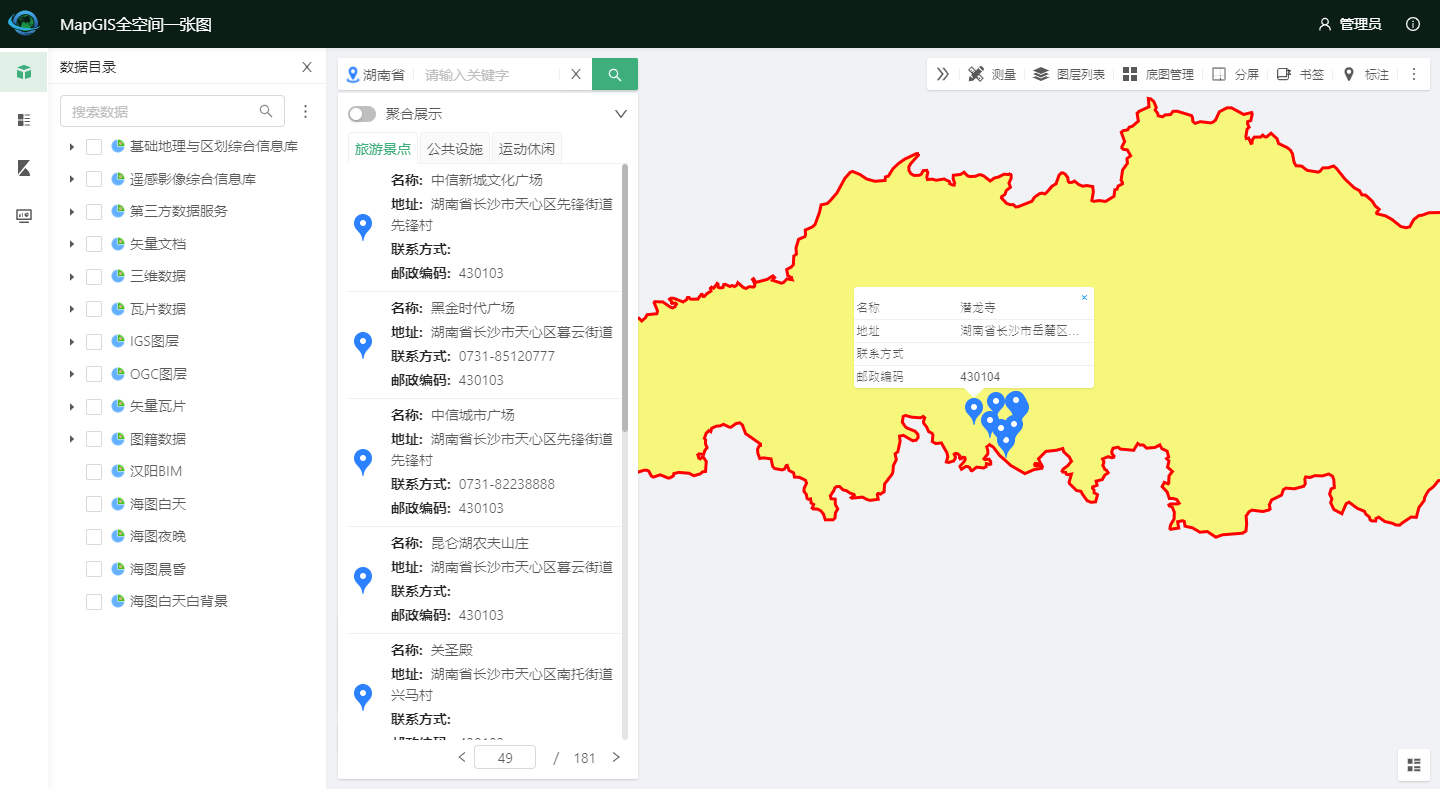Activate the 分屏 split screen tool

pos(1235,74)
